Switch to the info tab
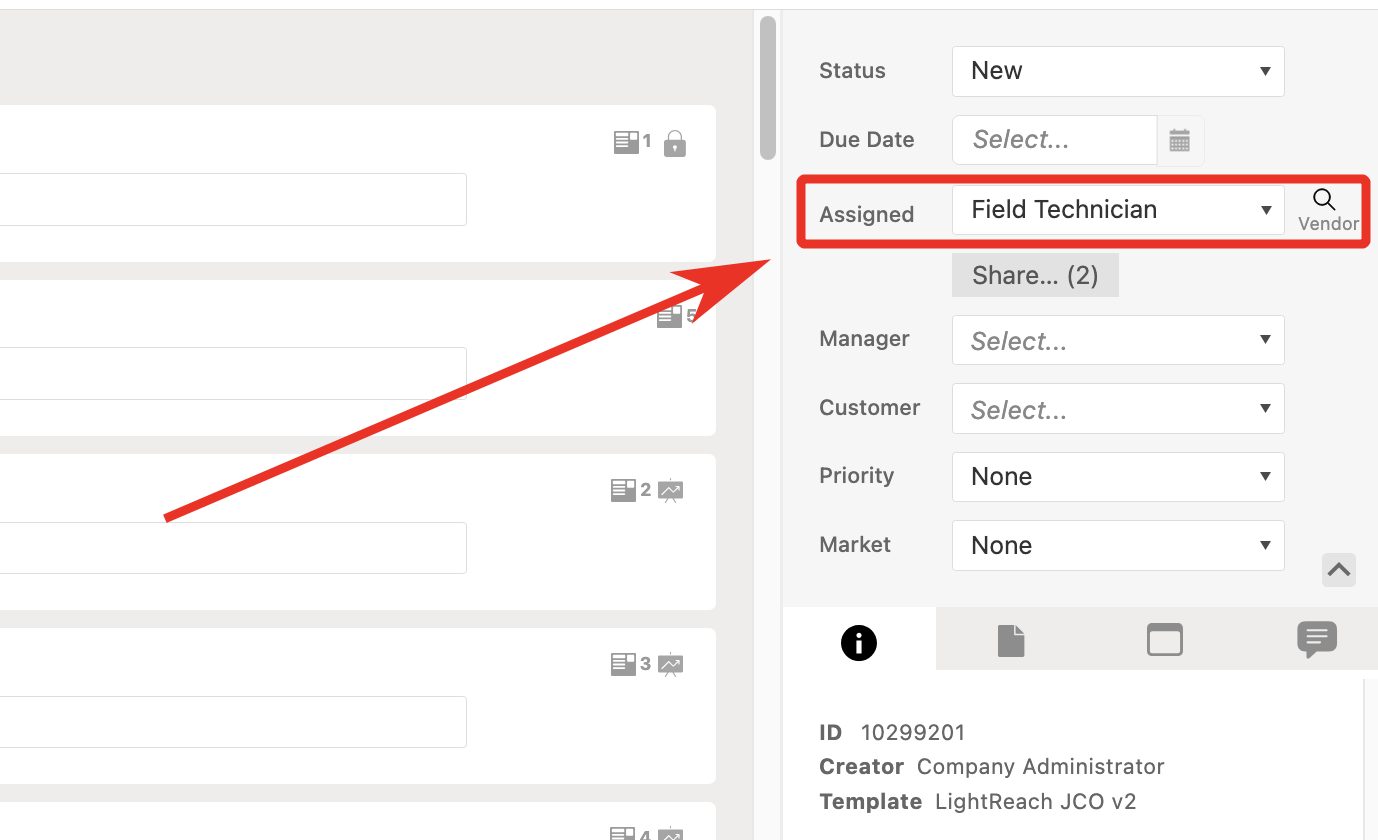The image size is (1378, 840). point(859,642)
